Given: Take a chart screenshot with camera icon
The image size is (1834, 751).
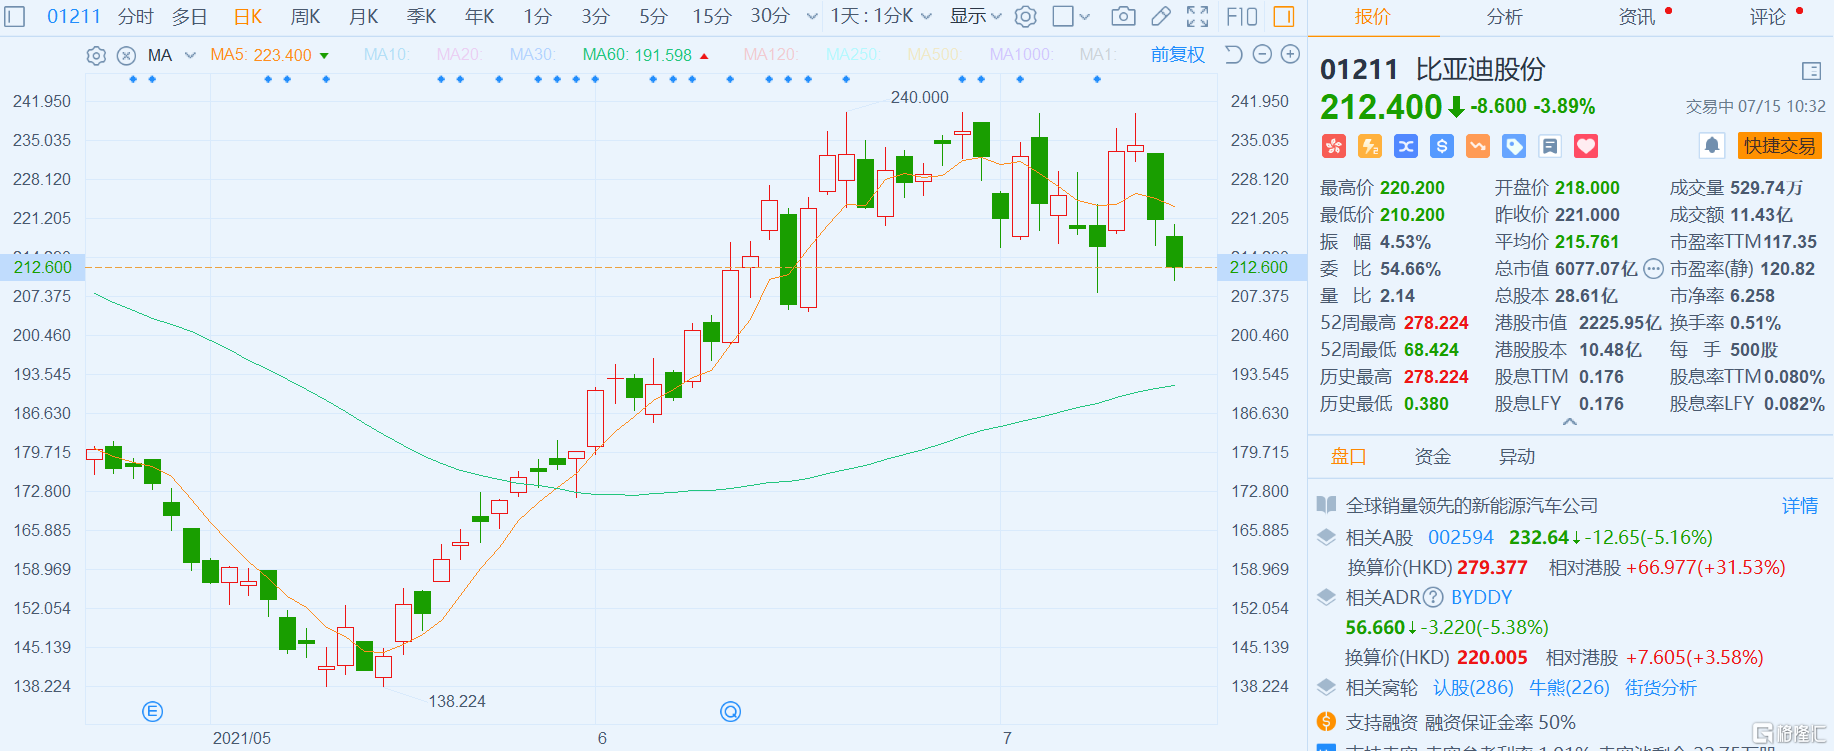Looking at the screenshot, I should [x=1123, y=16].
